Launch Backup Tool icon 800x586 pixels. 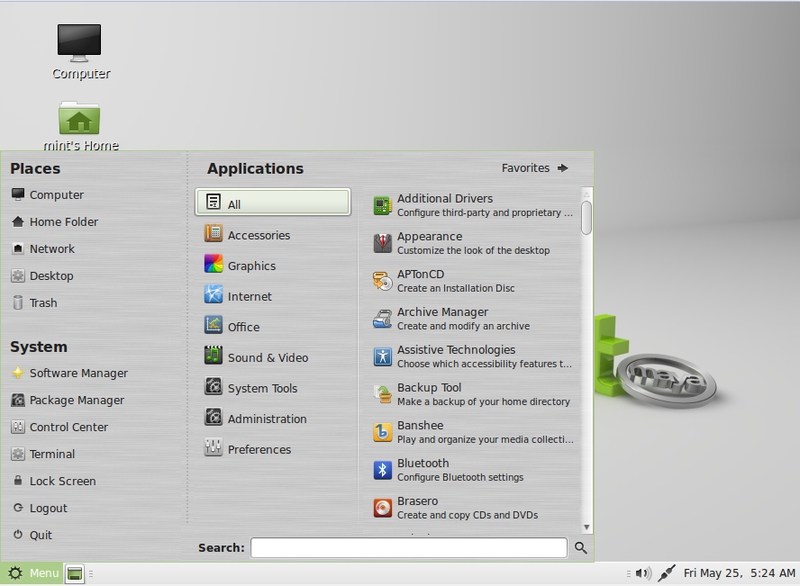[382, 394]
